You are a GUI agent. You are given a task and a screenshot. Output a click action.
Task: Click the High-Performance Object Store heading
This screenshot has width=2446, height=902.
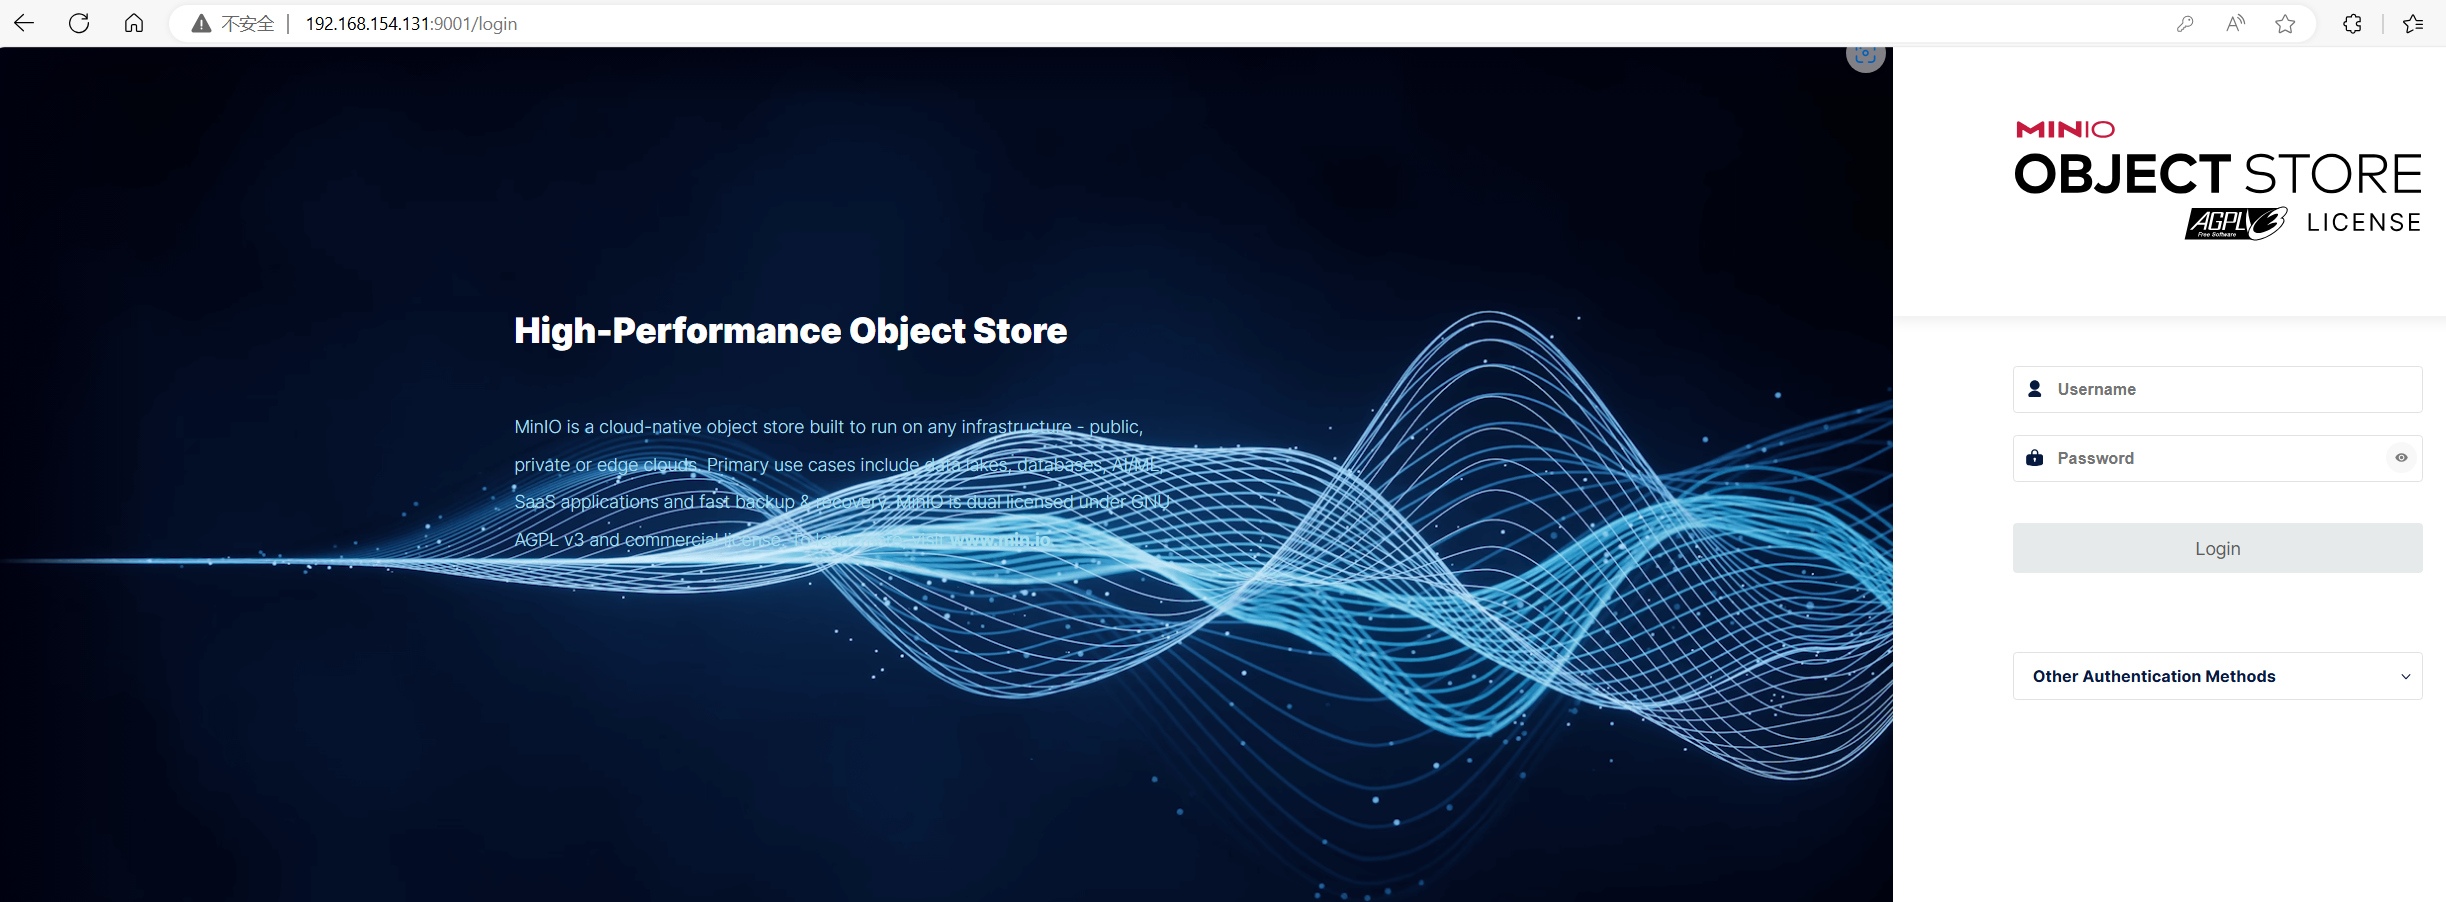[x=790, y=331]
